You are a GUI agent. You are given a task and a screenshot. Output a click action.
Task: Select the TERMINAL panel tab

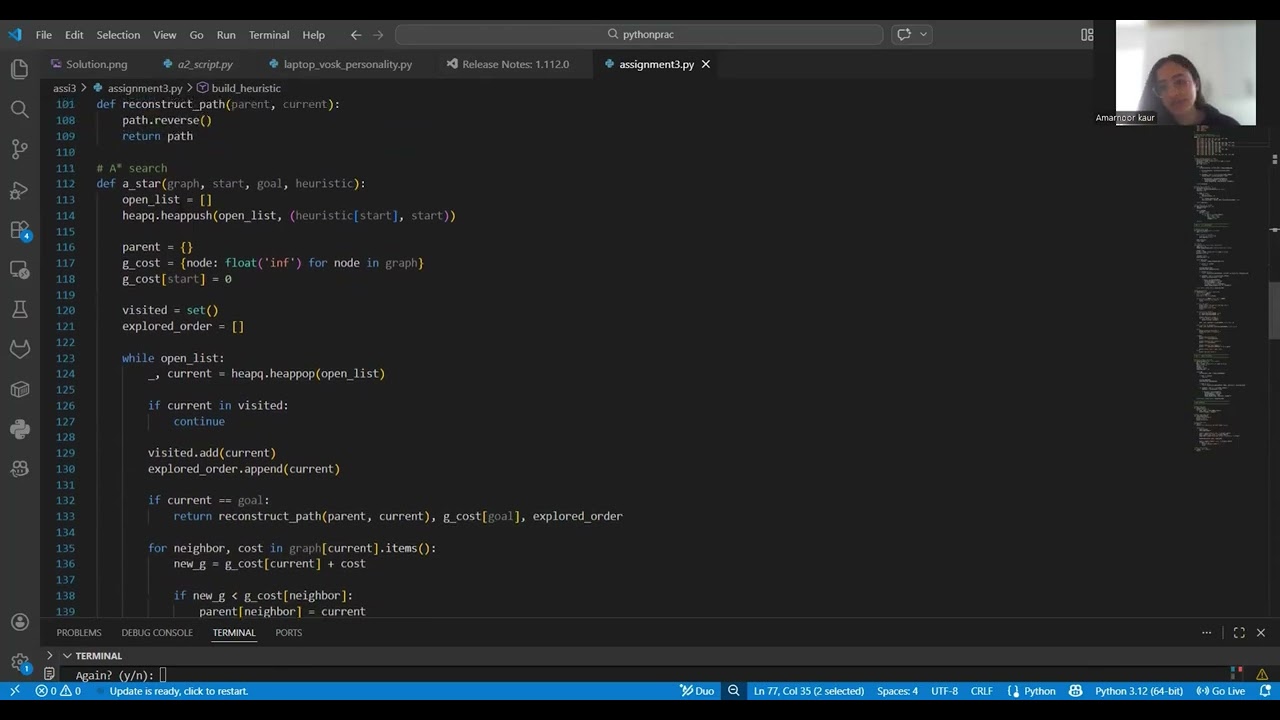pos(234,632)
